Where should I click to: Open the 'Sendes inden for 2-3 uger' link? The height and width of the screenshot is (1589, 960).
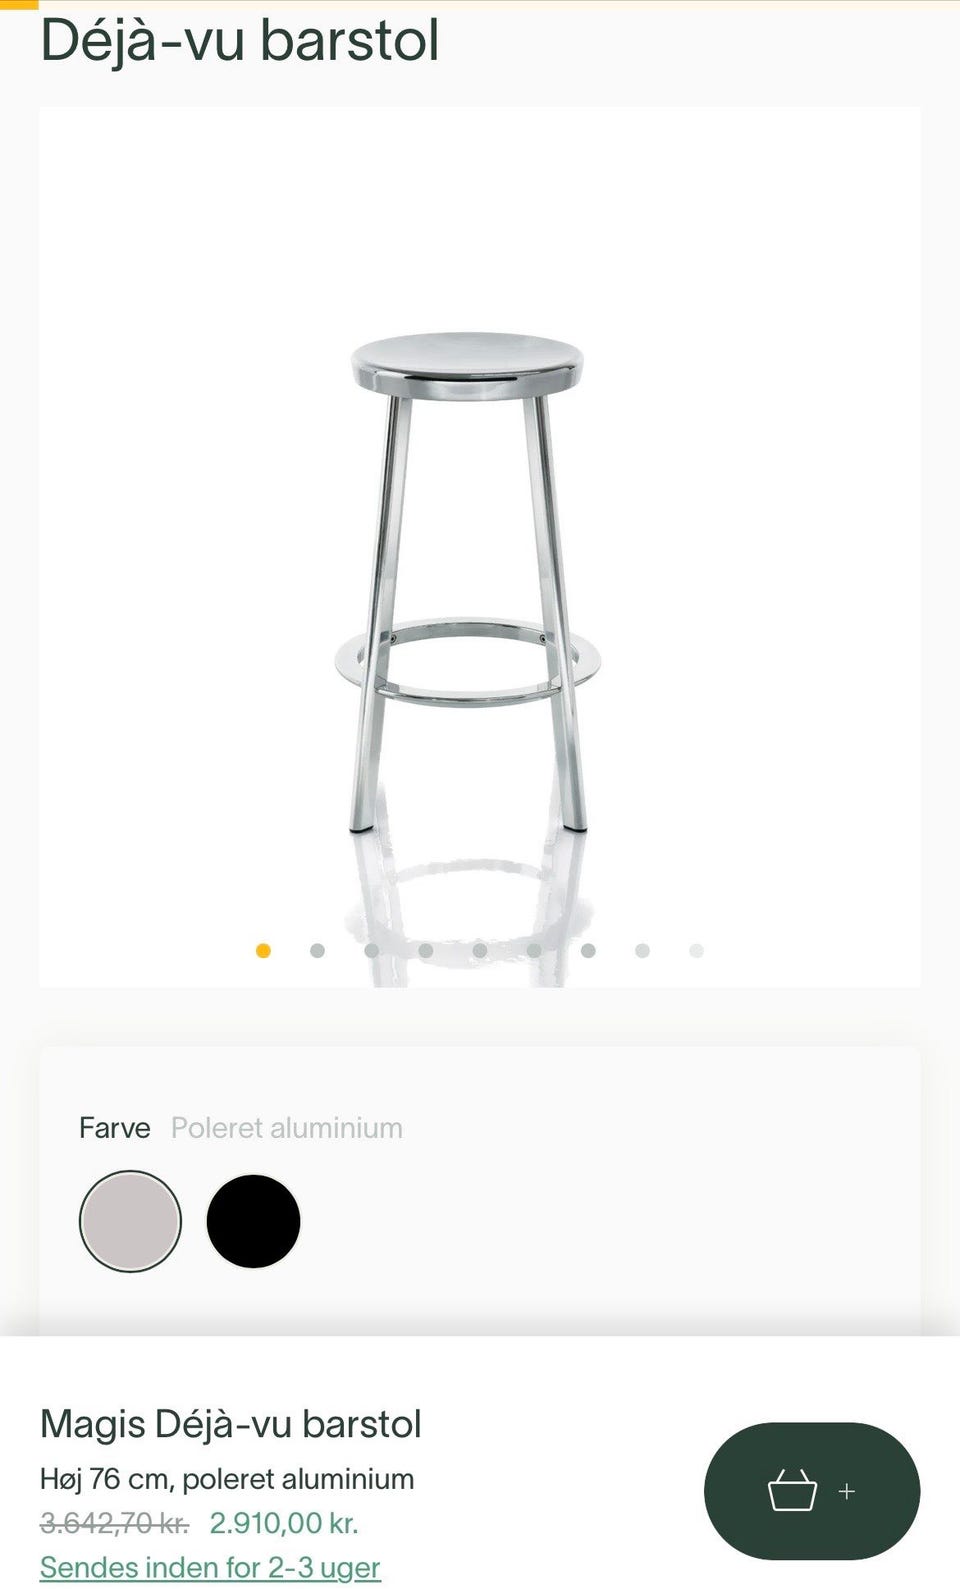click(210, 1567)
